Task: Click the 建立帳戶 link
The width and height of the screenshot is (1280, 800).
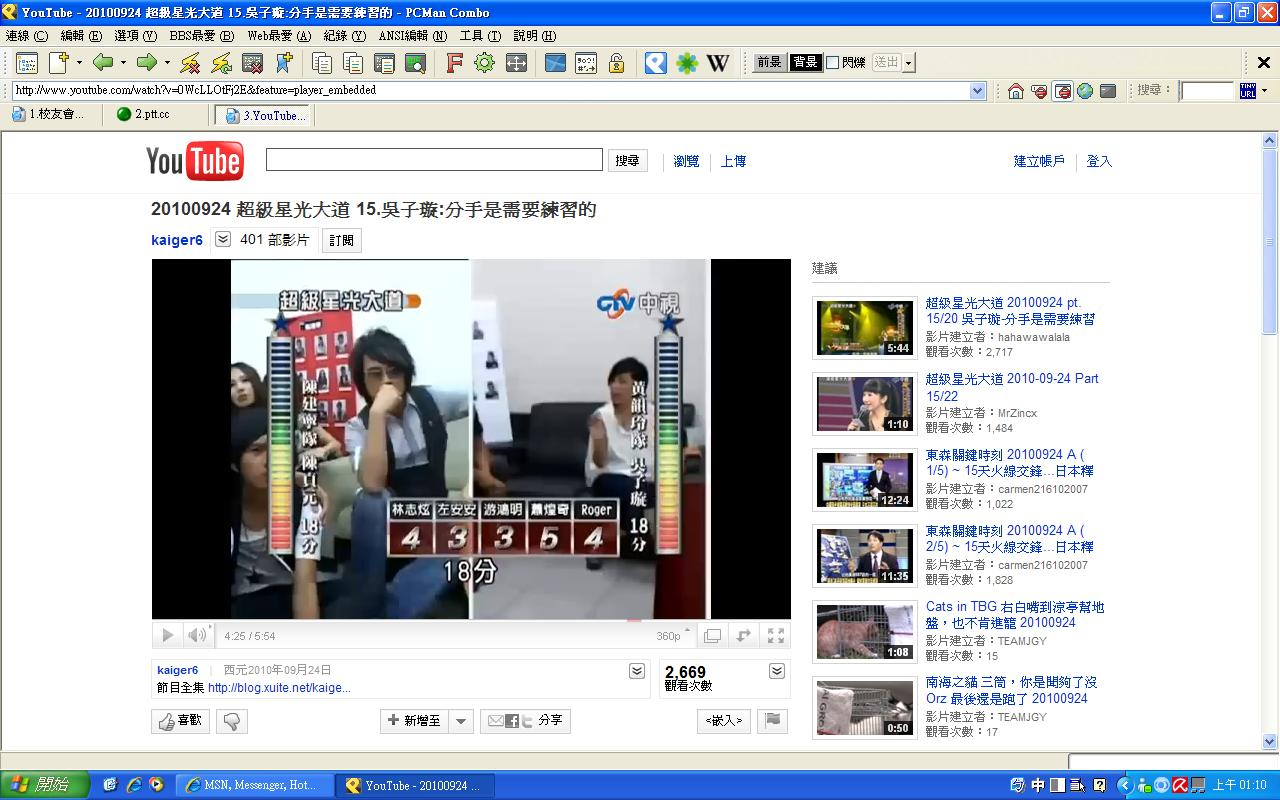Action: coord(1040,161)
